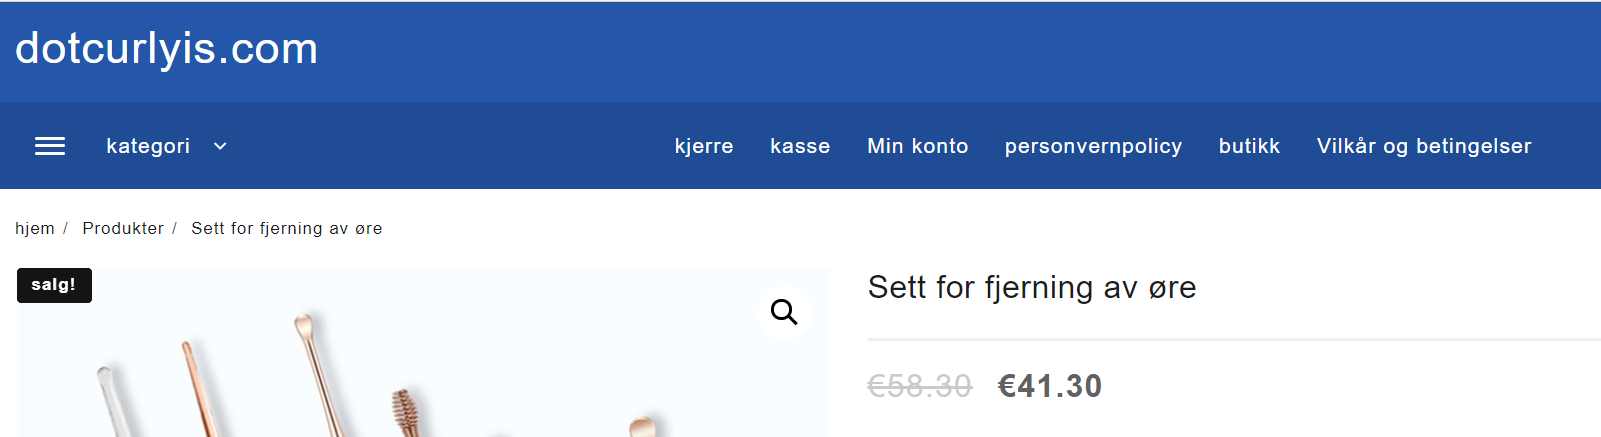This screenshot has width=1601, height=437.
Task: Open the kasse checkout link
Action: (800, 146)
